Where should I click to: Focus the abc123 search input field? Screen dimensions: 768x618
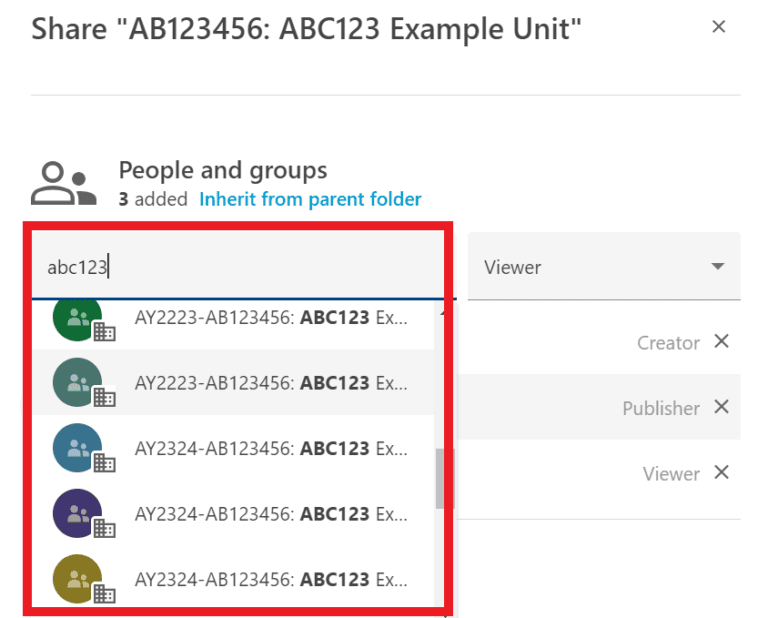[x=240, y=267]
